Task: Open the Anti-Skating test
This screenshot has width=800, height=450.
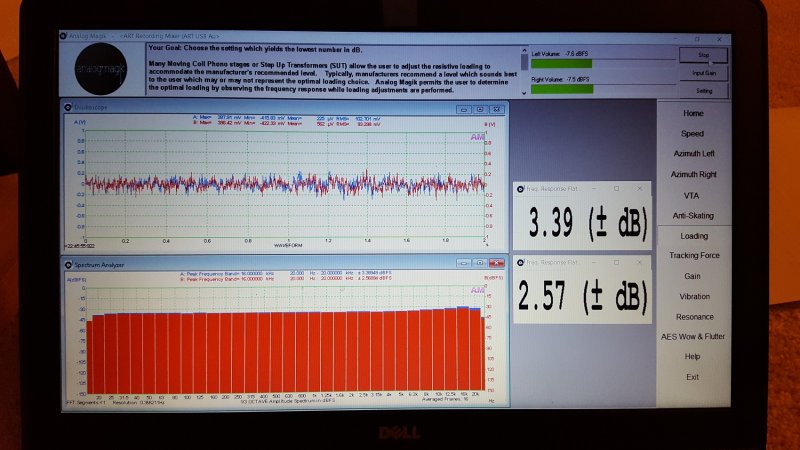Action: click(693, 216)
